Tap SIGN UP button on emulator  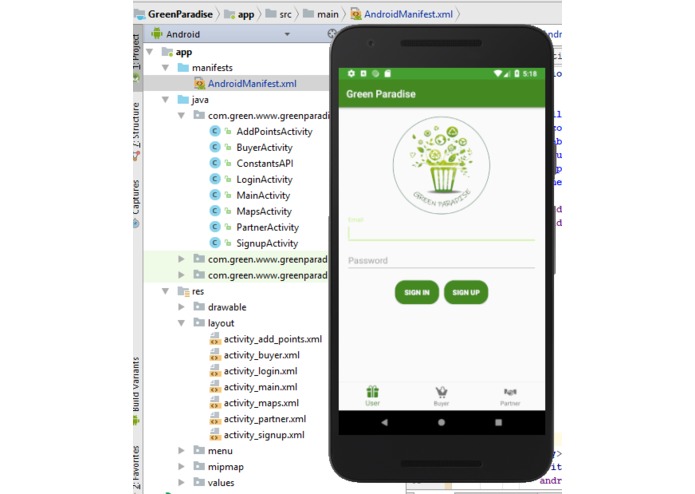point(466,292)
